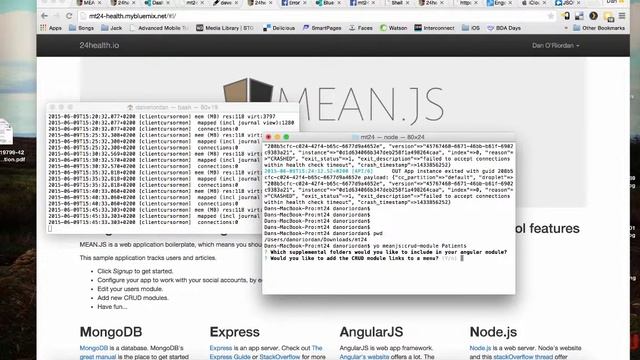Open Angular's website link
Screen dimensions: 640x360
[364, 357]
